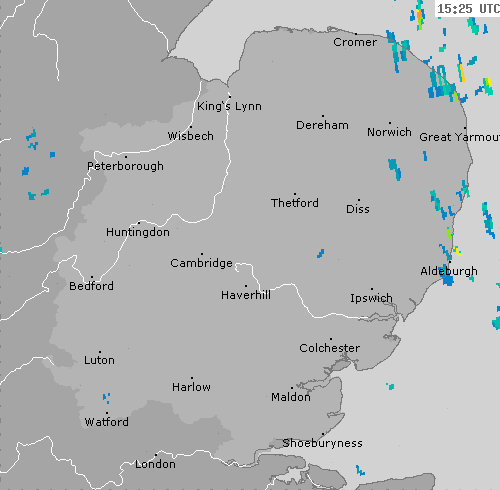Select the Luton label
This screenshot has height=490, width=500.
click(99, 360)
